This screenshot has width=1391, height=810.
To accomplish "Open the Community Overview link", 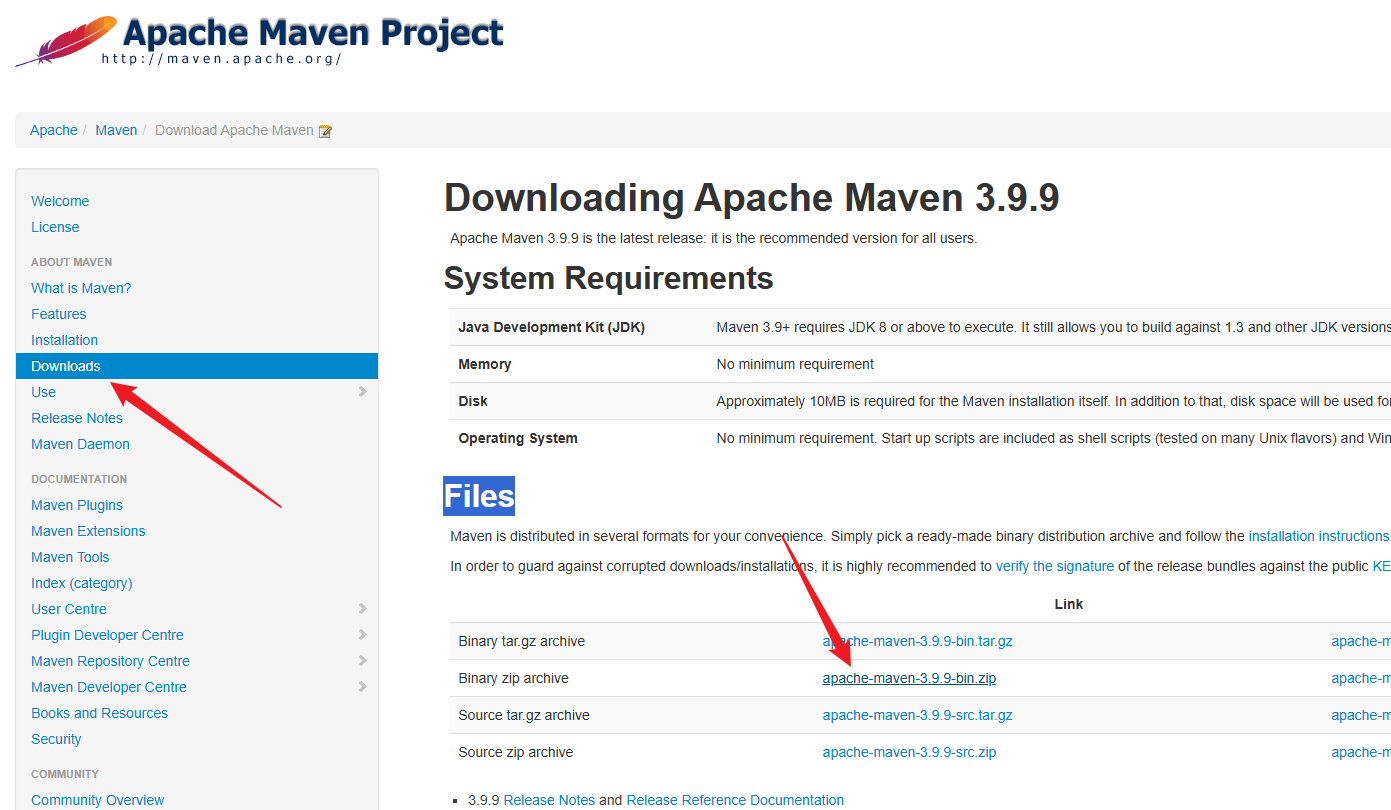I will coord(98,800).
